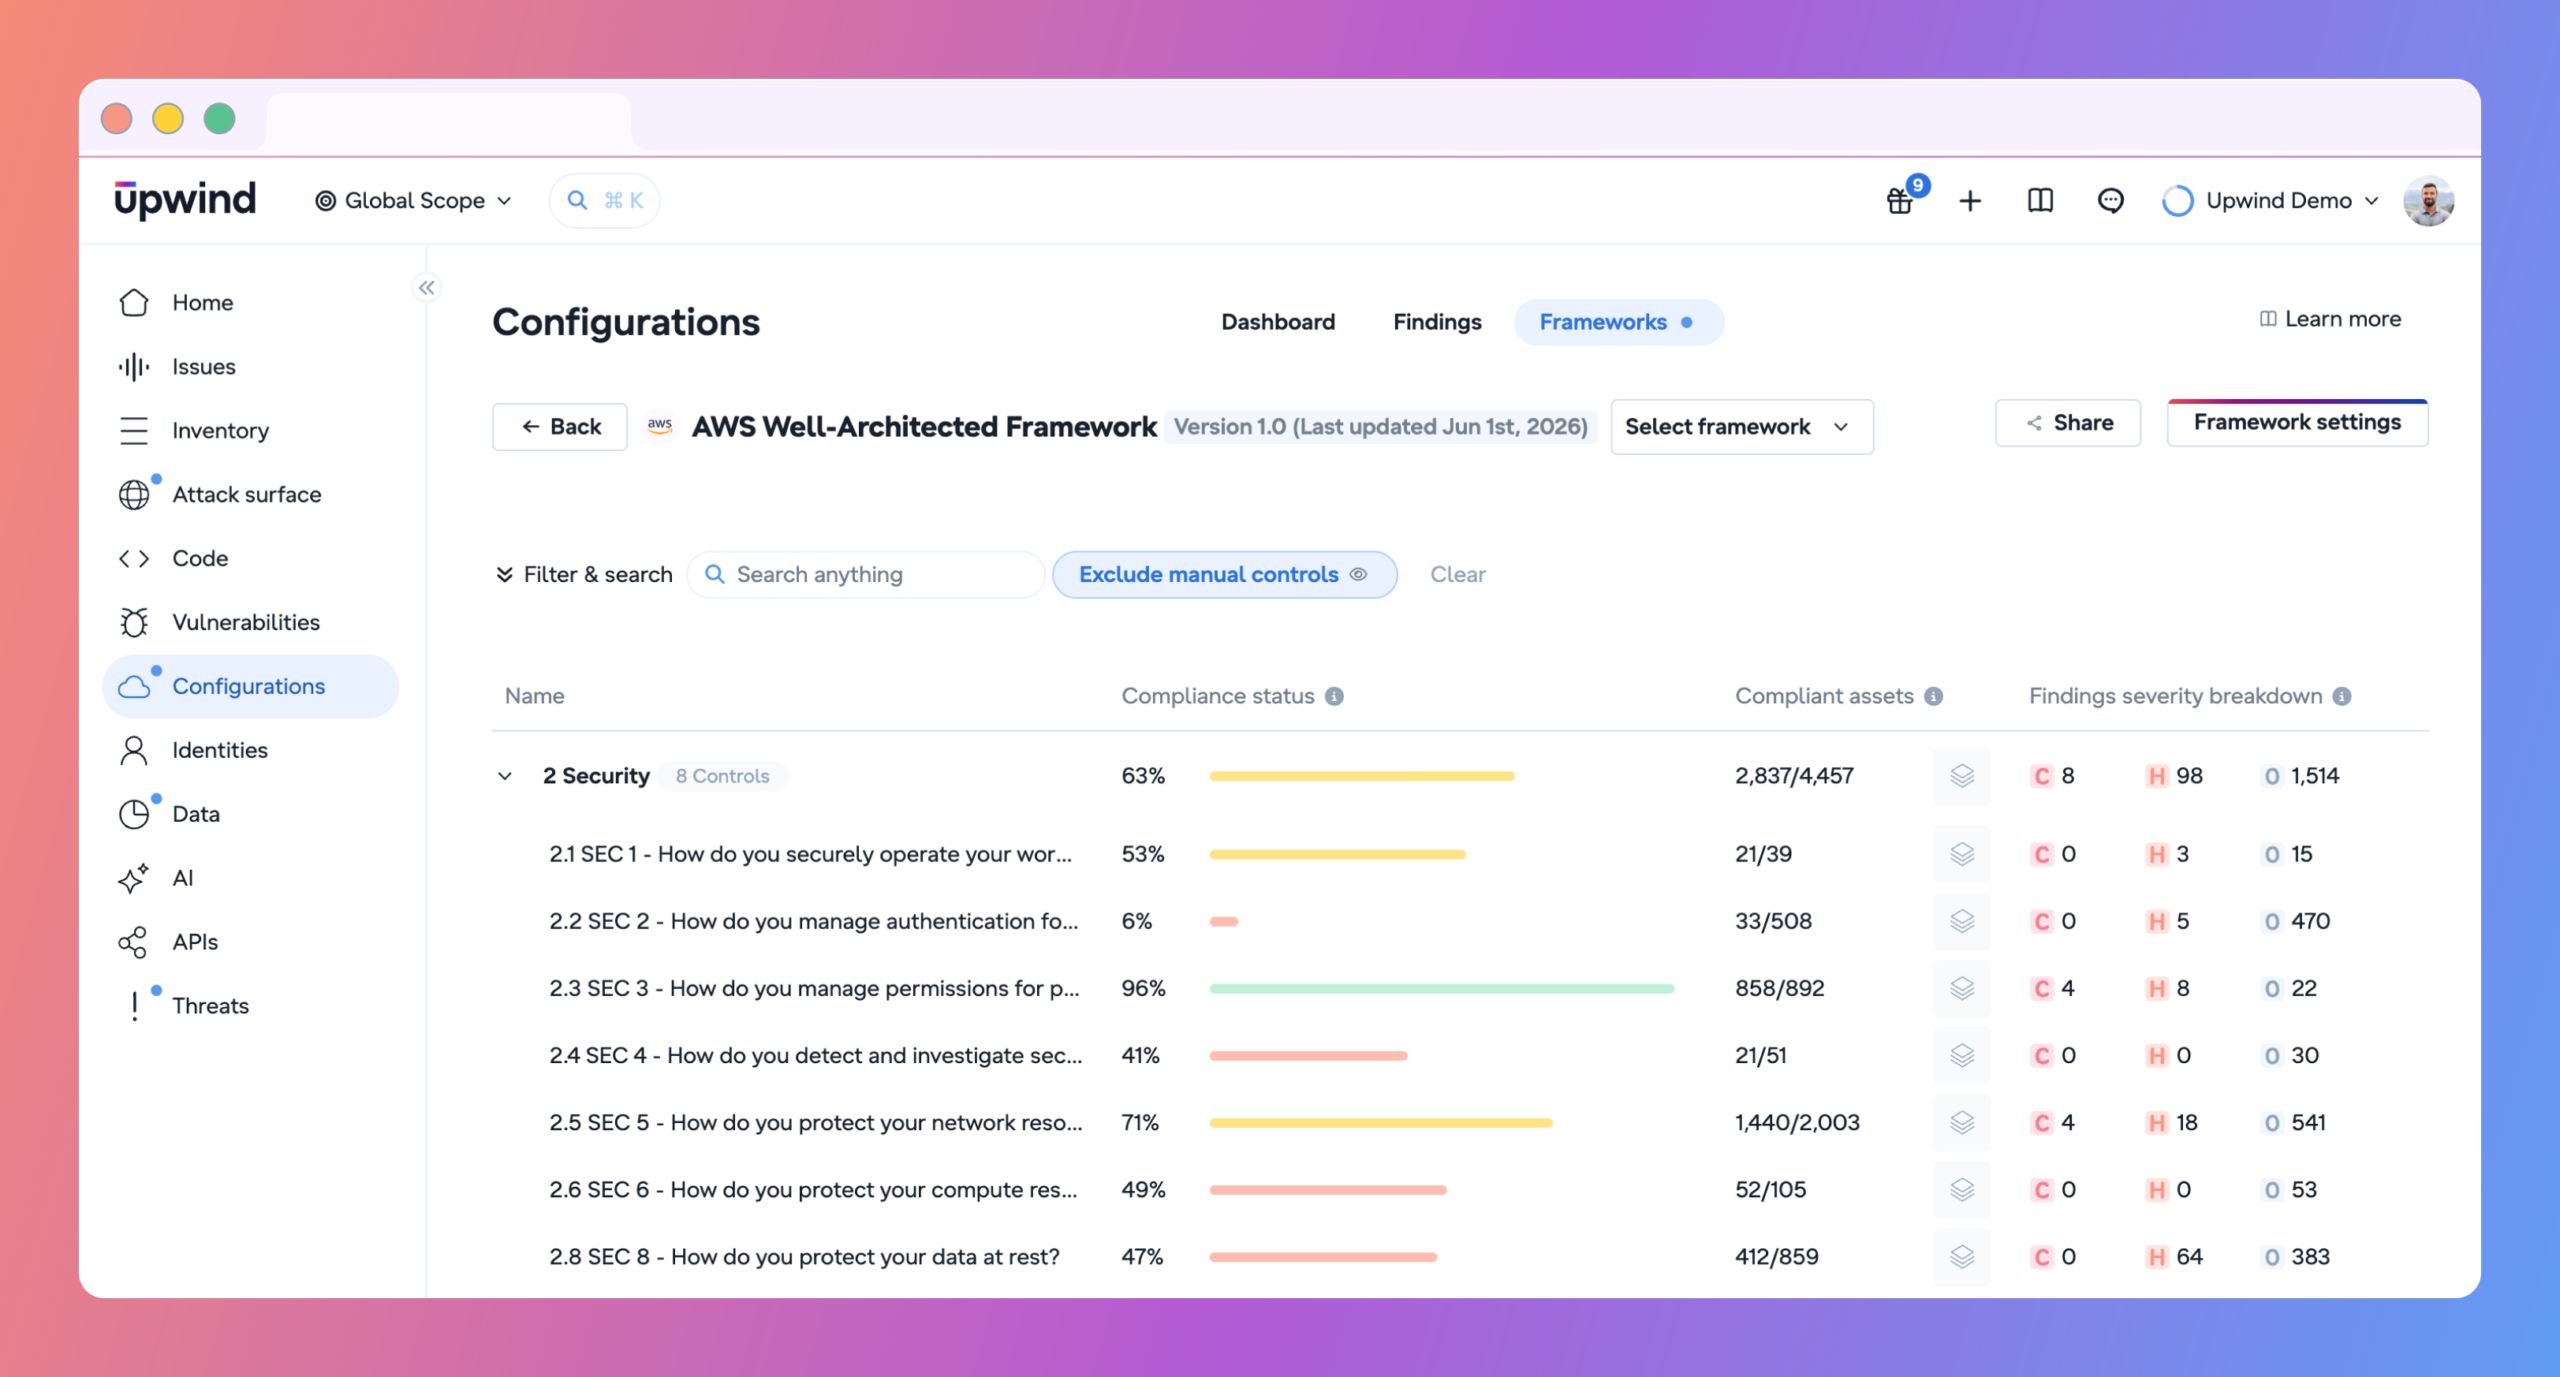The width and height of the screenshot is (2560, 1377).
Task: Click the version 1.0 last updated label
Action: click(x=1380, y=427)
